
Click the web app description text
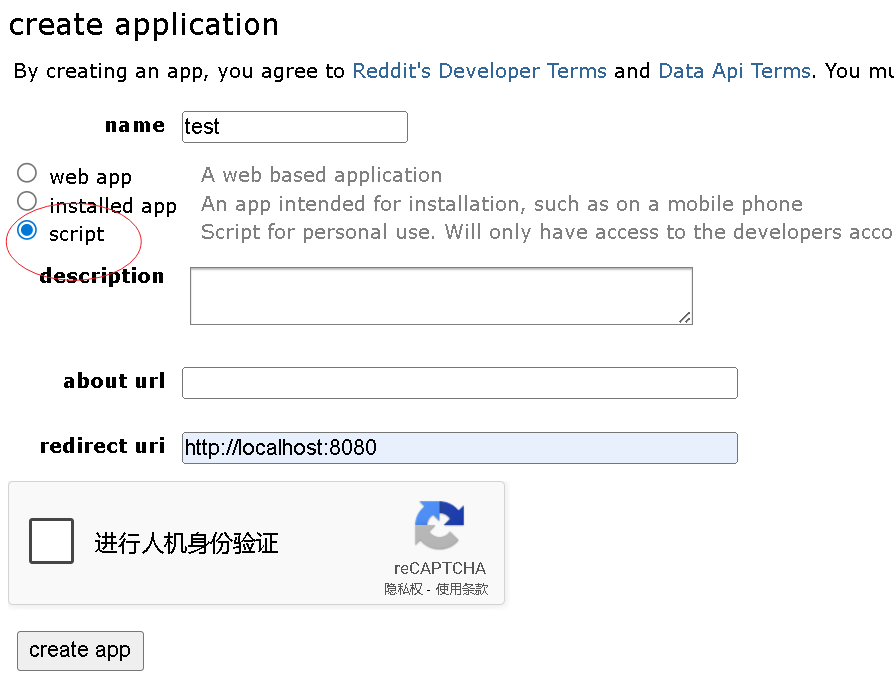(x=322, y=175)
